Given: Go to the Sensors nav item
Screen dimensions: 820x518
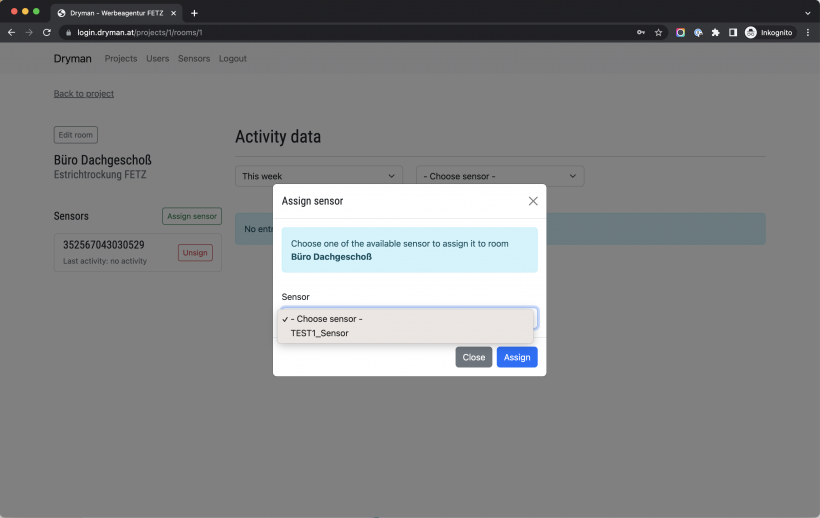Looking at the screenshot, I should (x=194, y=59).
